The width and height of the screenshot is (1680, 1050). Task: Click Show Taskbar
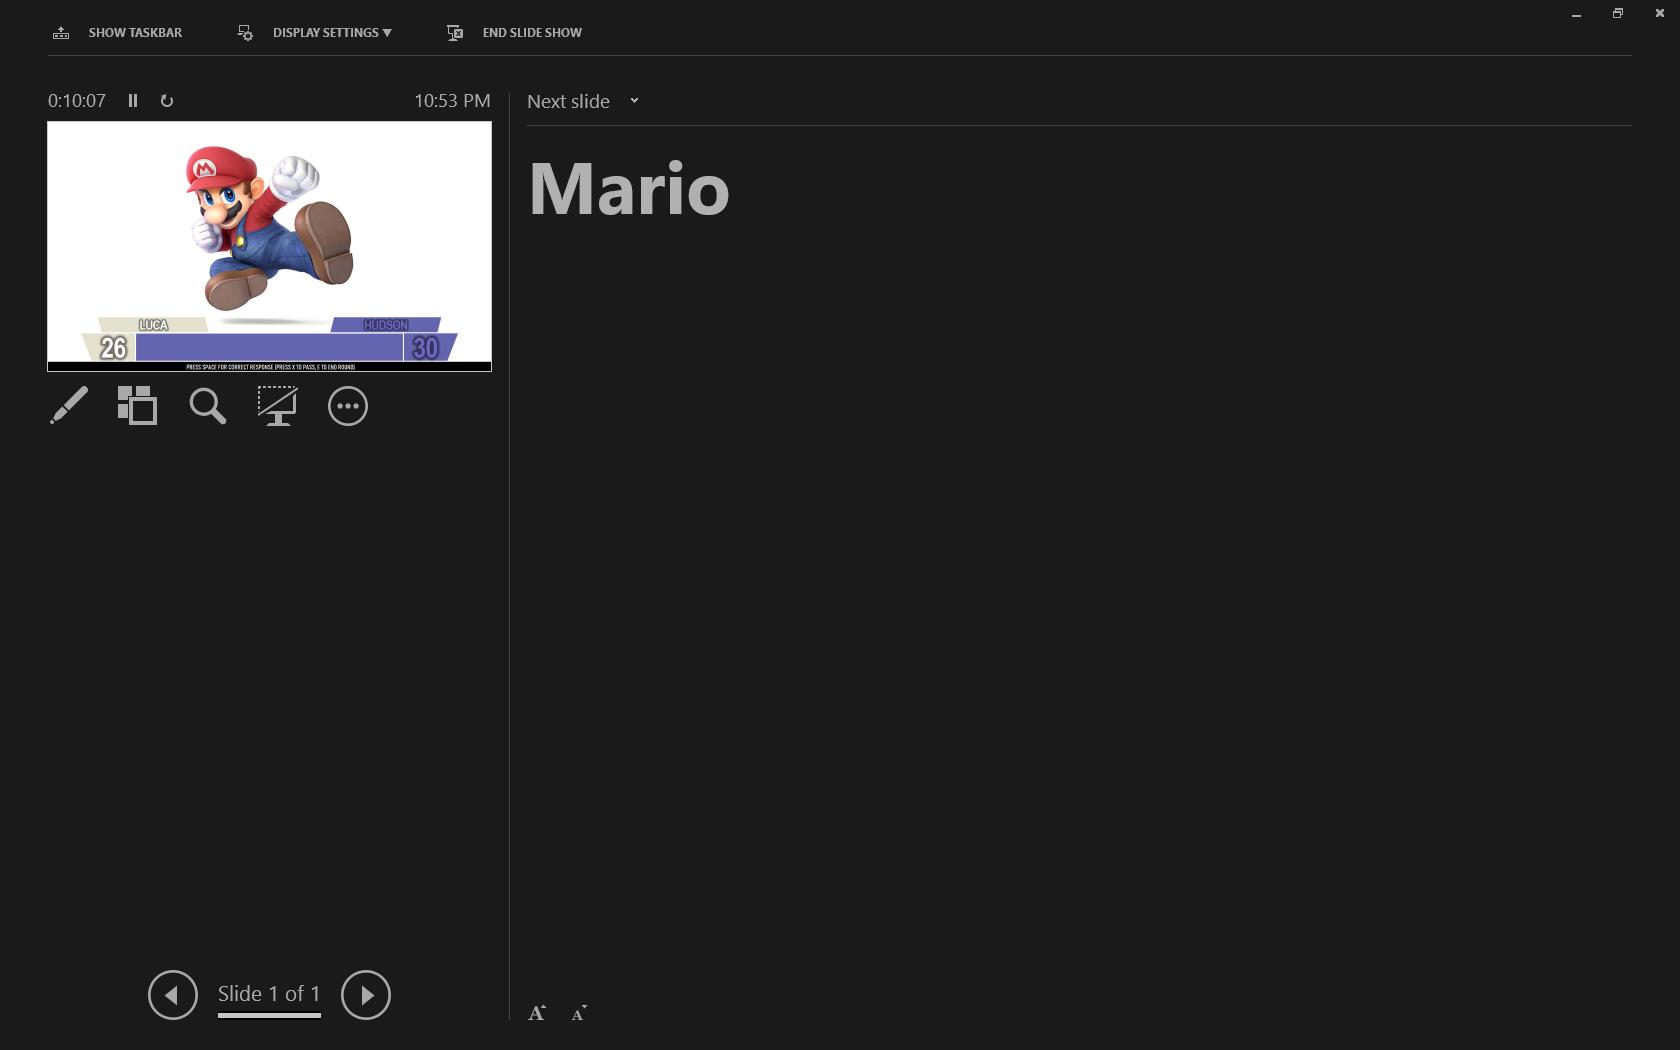tap(118, 33)
